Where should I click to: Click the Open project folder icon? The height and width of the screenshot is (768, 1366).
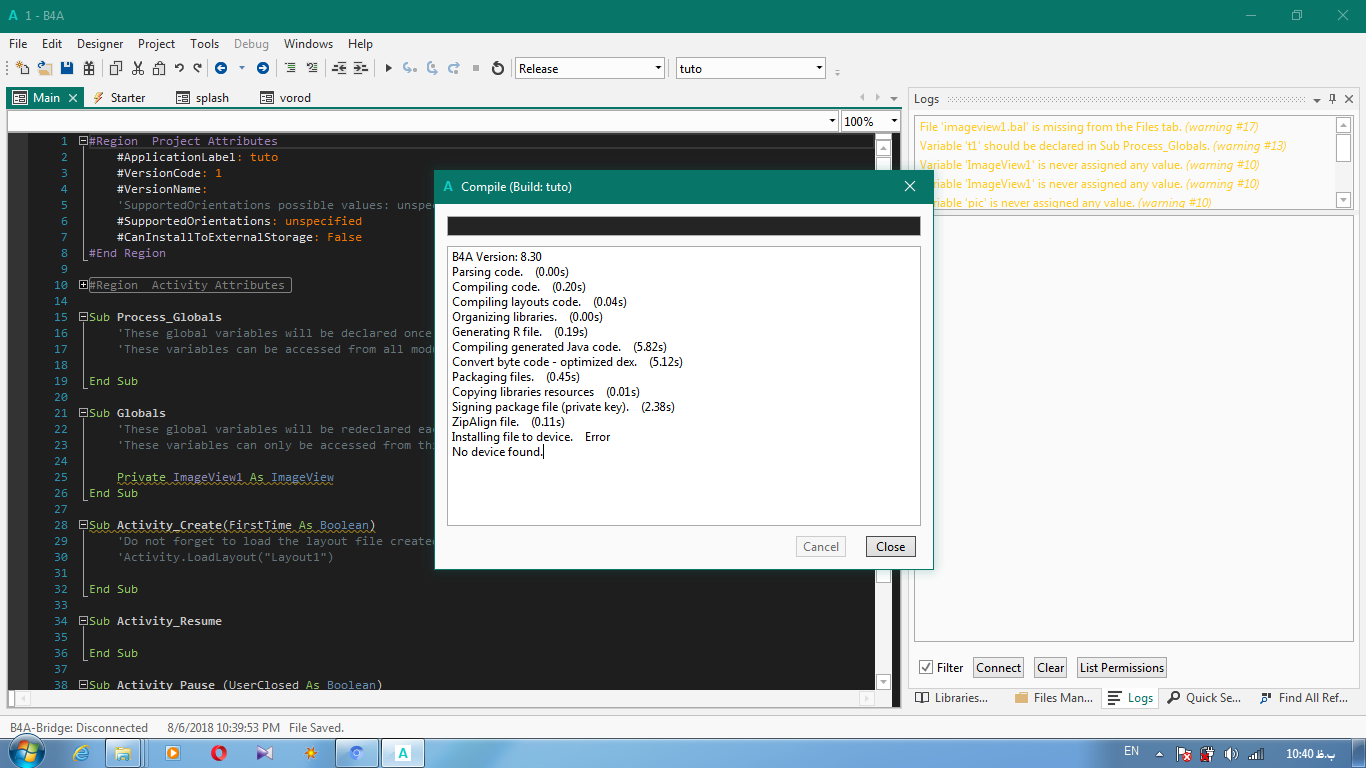pyautogui.click(x=44, y=68)
